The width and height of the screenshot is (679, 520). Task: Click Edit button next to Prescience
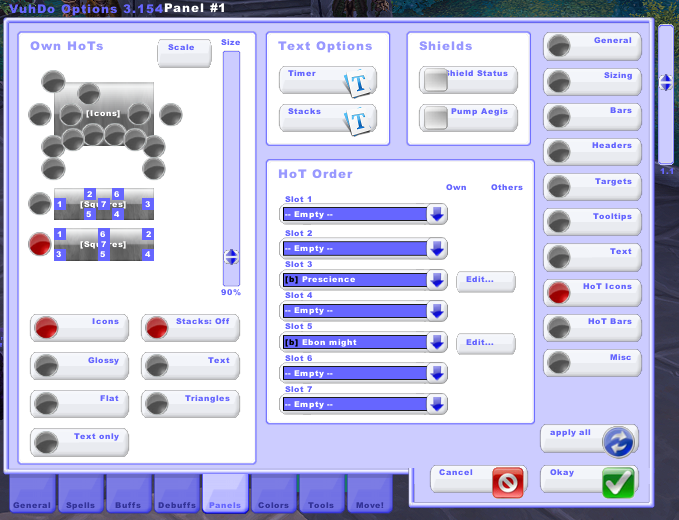pos(486,281)
